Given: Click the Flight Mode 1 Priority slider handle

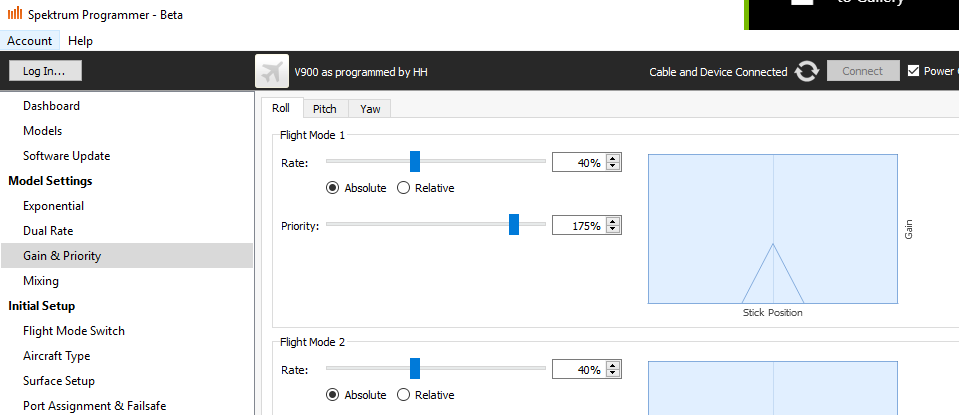Looking at the screenshot, I should point(514,225).
